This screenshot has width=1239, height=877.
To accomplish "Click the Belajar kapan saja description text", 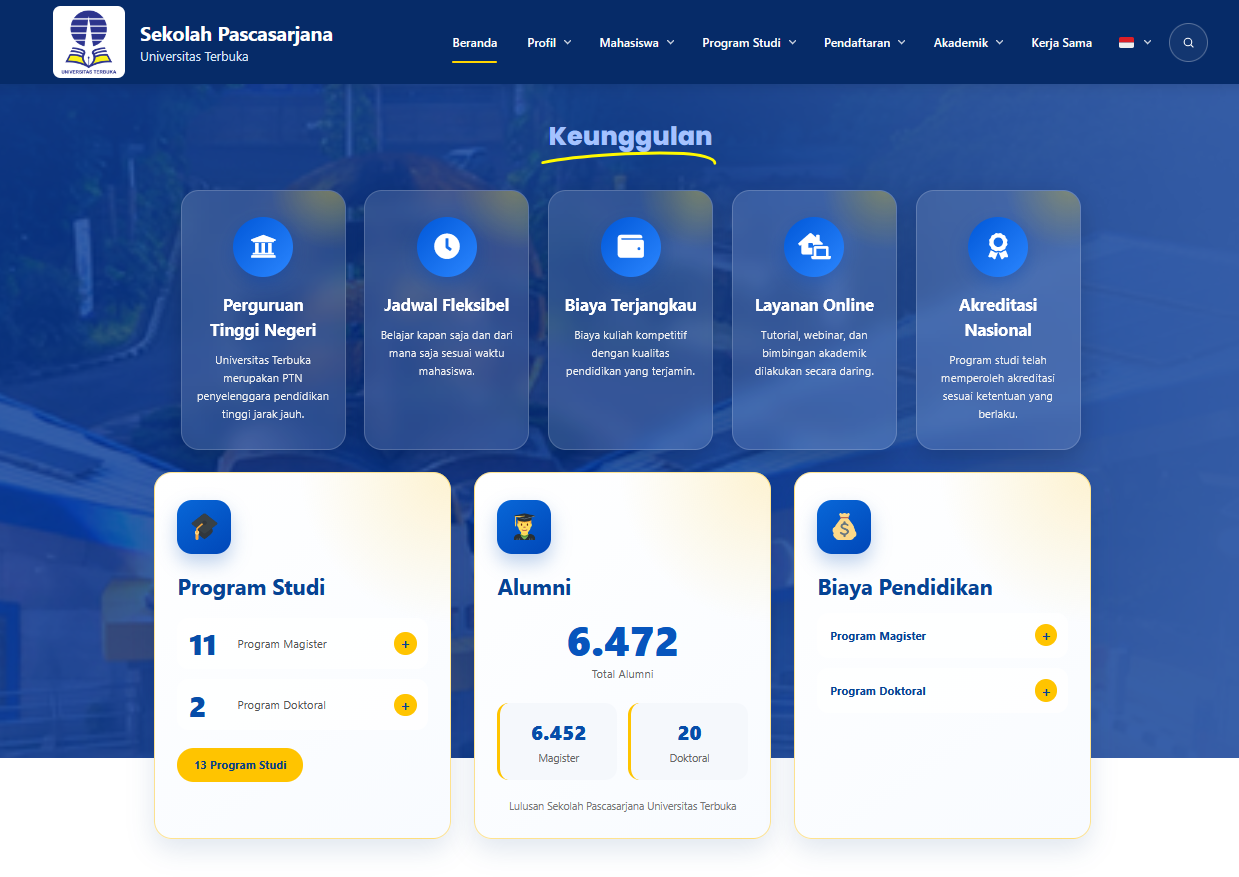I will pyautogui.click(x=447, y=353).
